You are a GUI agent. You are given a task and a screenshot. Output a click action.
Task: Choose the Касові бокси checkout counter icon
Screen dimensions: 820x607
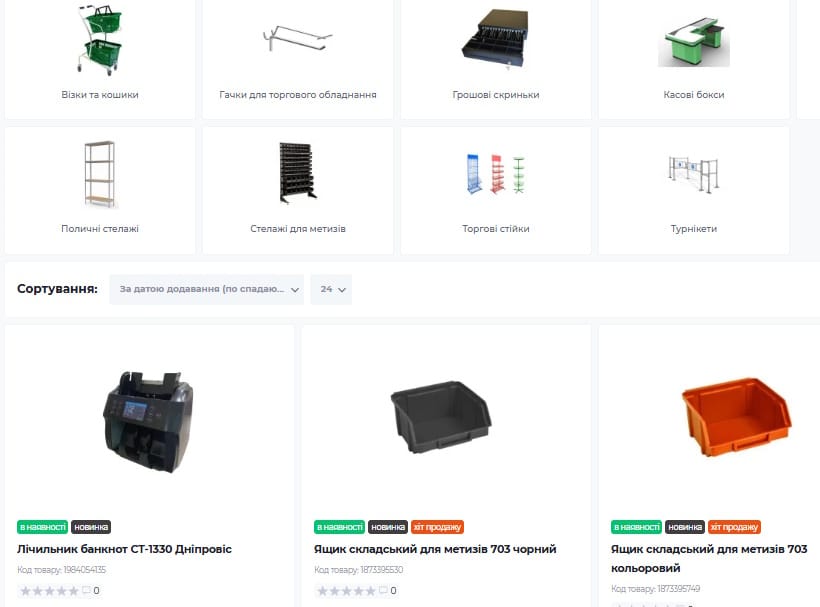(693, 42)
